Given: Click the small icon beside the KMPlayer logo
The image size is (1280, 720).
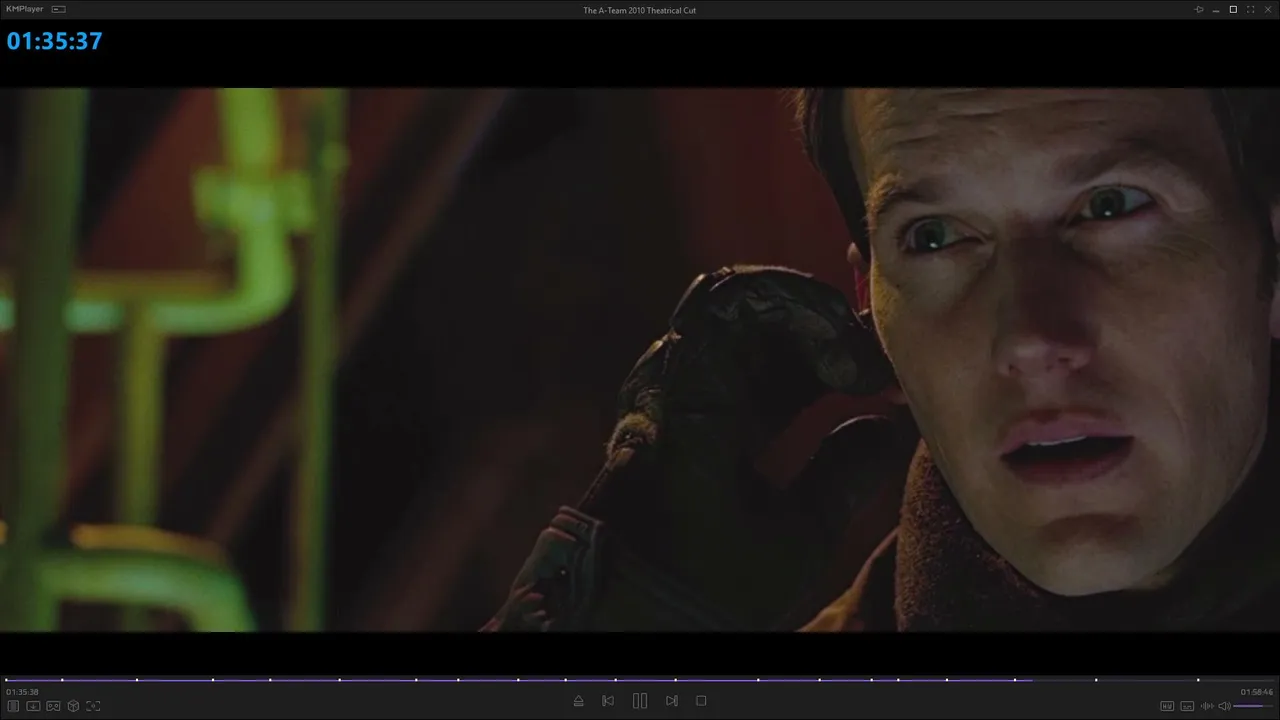Looking at the screenshot, I should pos(58,9).
